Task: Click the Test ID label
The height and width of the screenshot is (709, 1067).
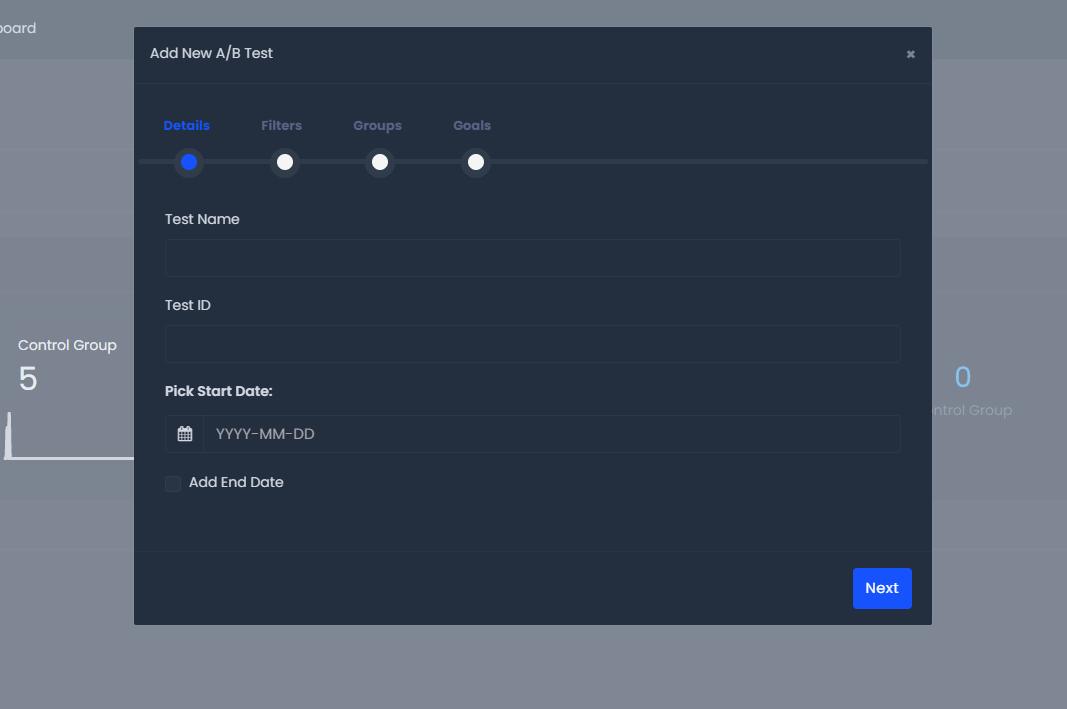Action: click(x=188, y=306)
